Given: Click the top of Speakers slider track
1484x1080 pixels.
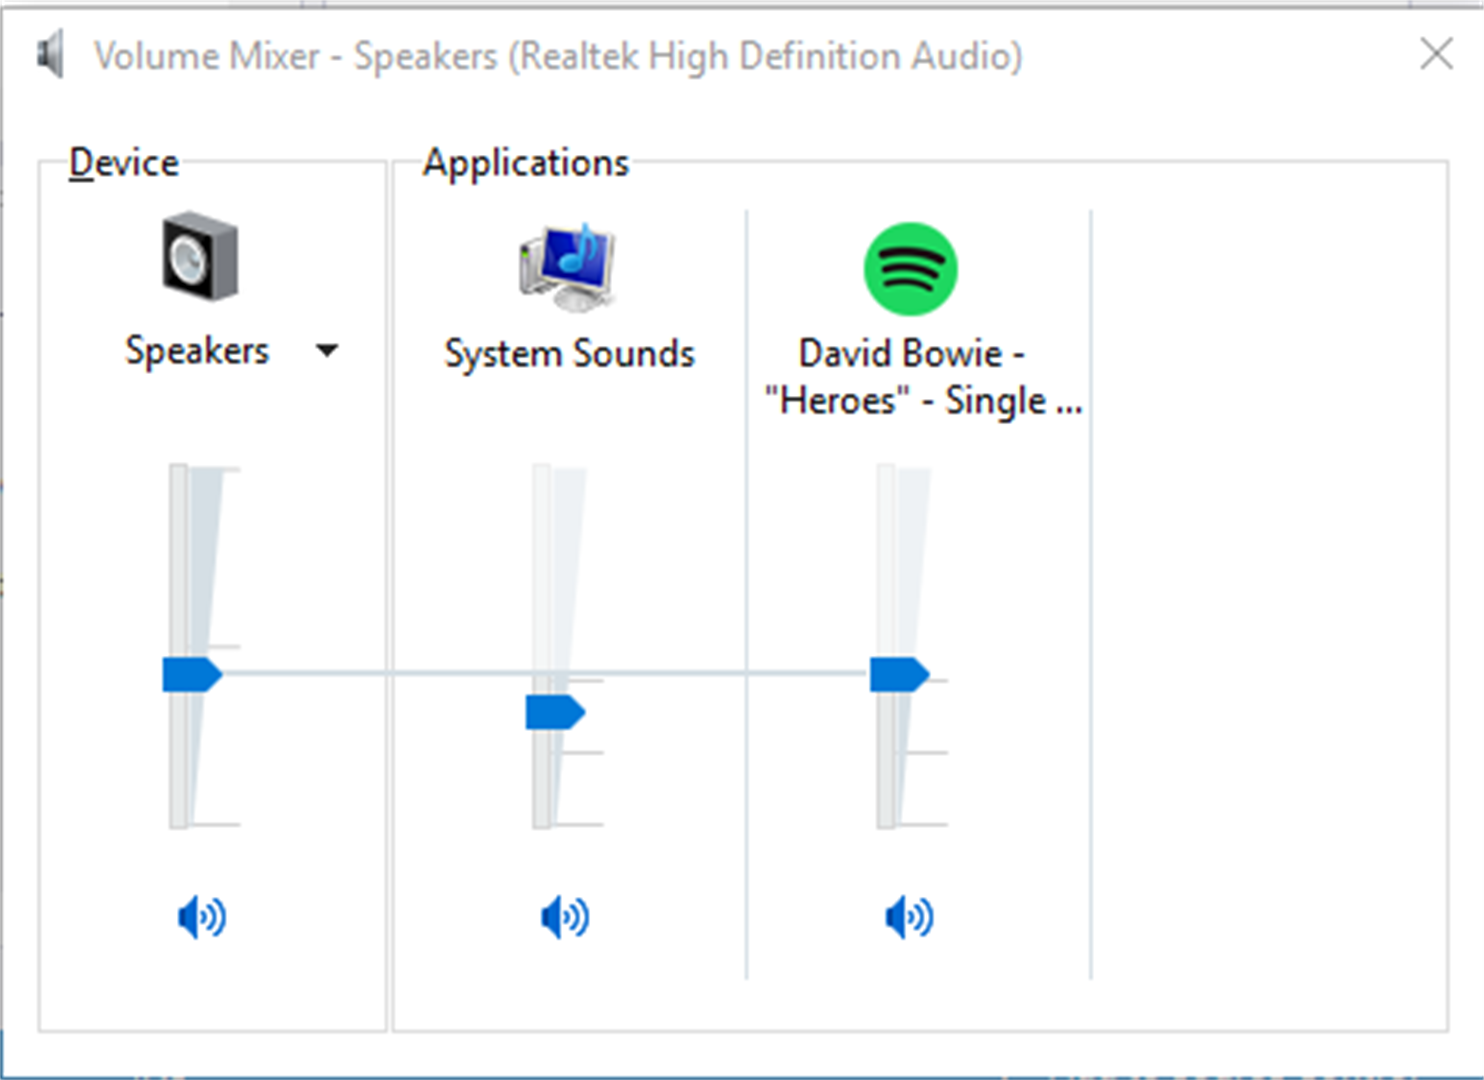Looking at the screenshot, I should tap(179, 472).
